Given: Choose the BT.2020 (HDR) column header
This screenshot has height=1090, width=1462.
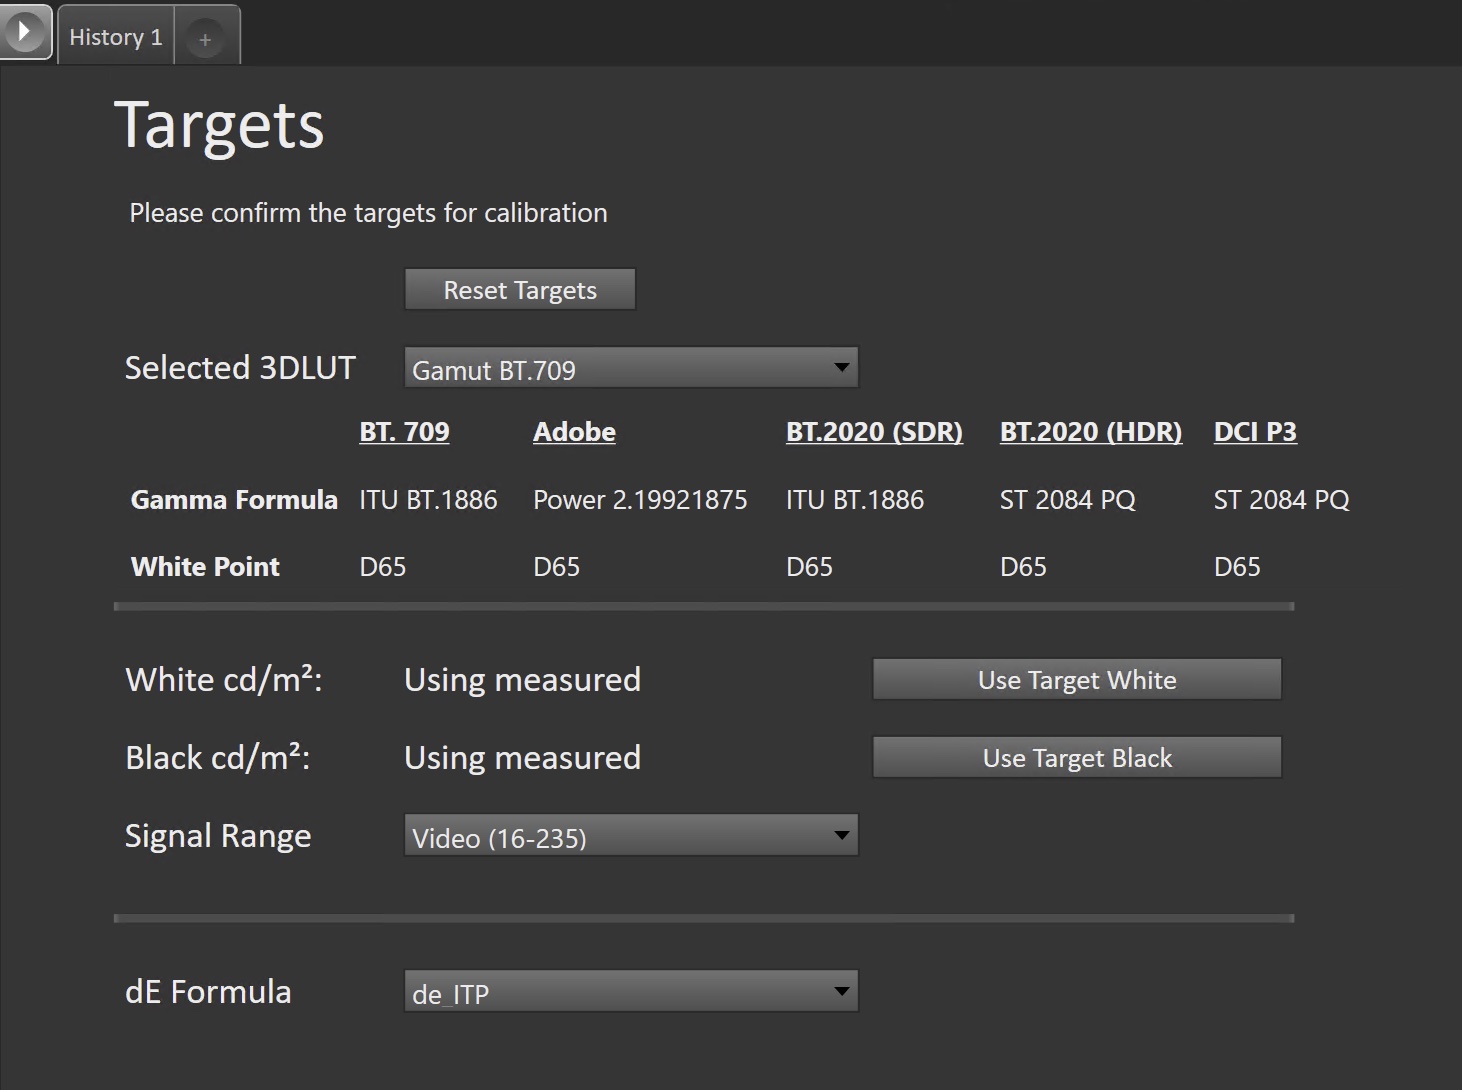Looking at the screenshot, I should pyautogui.click(x=1090, y=432).
